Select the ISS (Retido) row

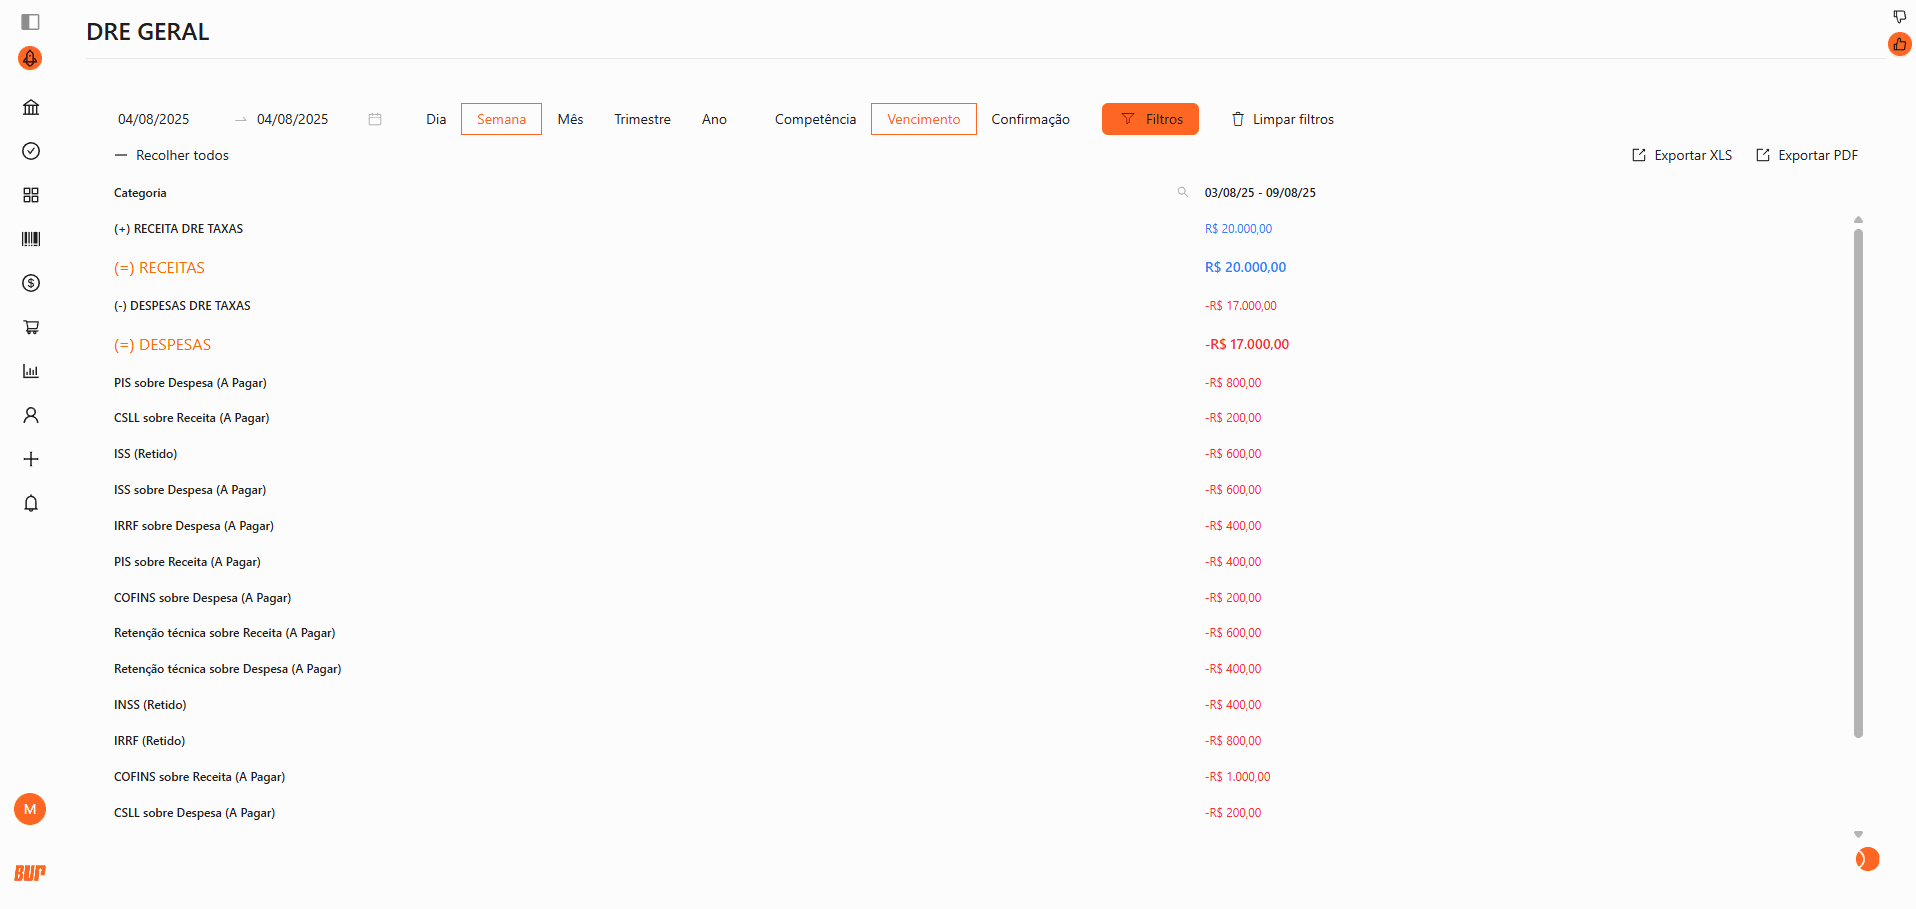click(983, 454)
